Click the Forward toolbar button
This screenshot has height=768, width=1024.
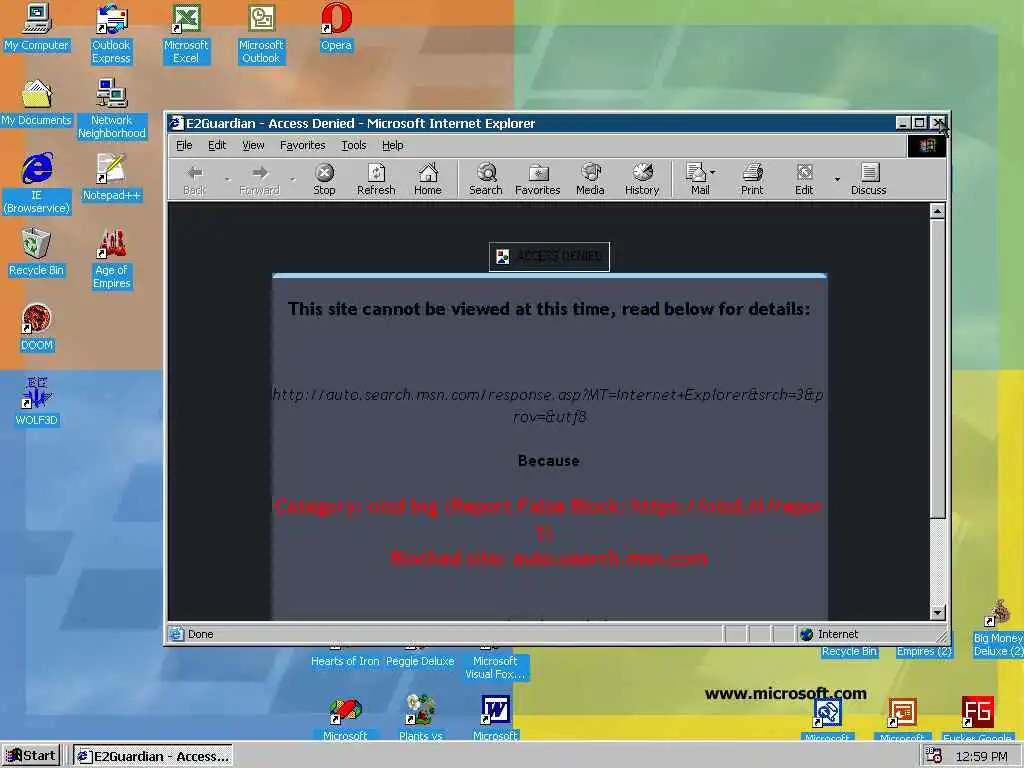click(260, 180)
